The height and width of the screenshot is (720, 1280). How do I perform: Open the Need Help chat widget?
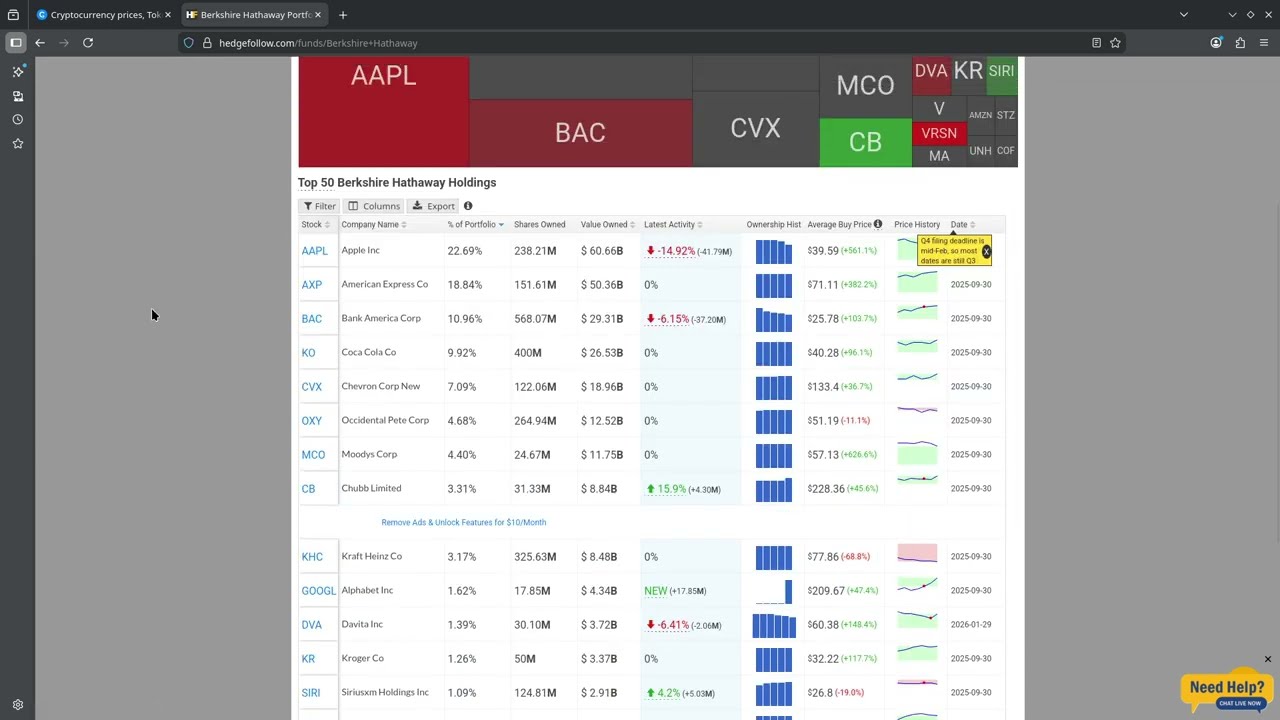click(x=1227, y=690)
